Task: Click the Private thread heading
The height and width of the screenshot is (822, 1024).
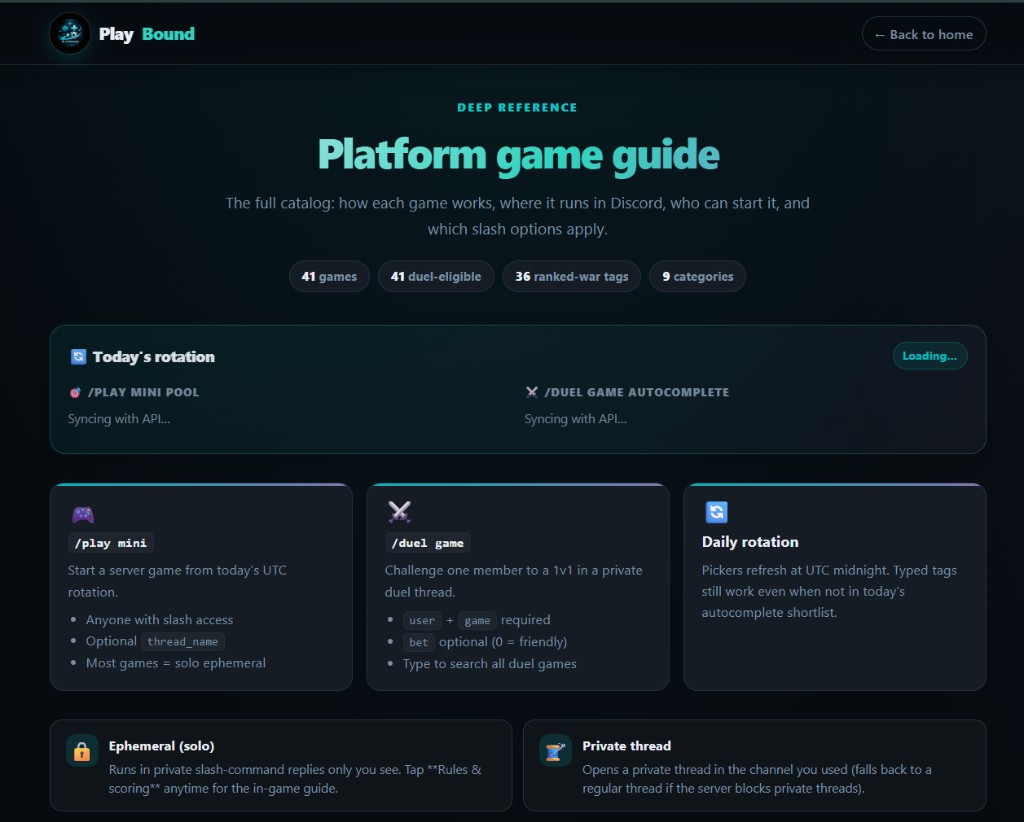Action: tap(626, 746)
